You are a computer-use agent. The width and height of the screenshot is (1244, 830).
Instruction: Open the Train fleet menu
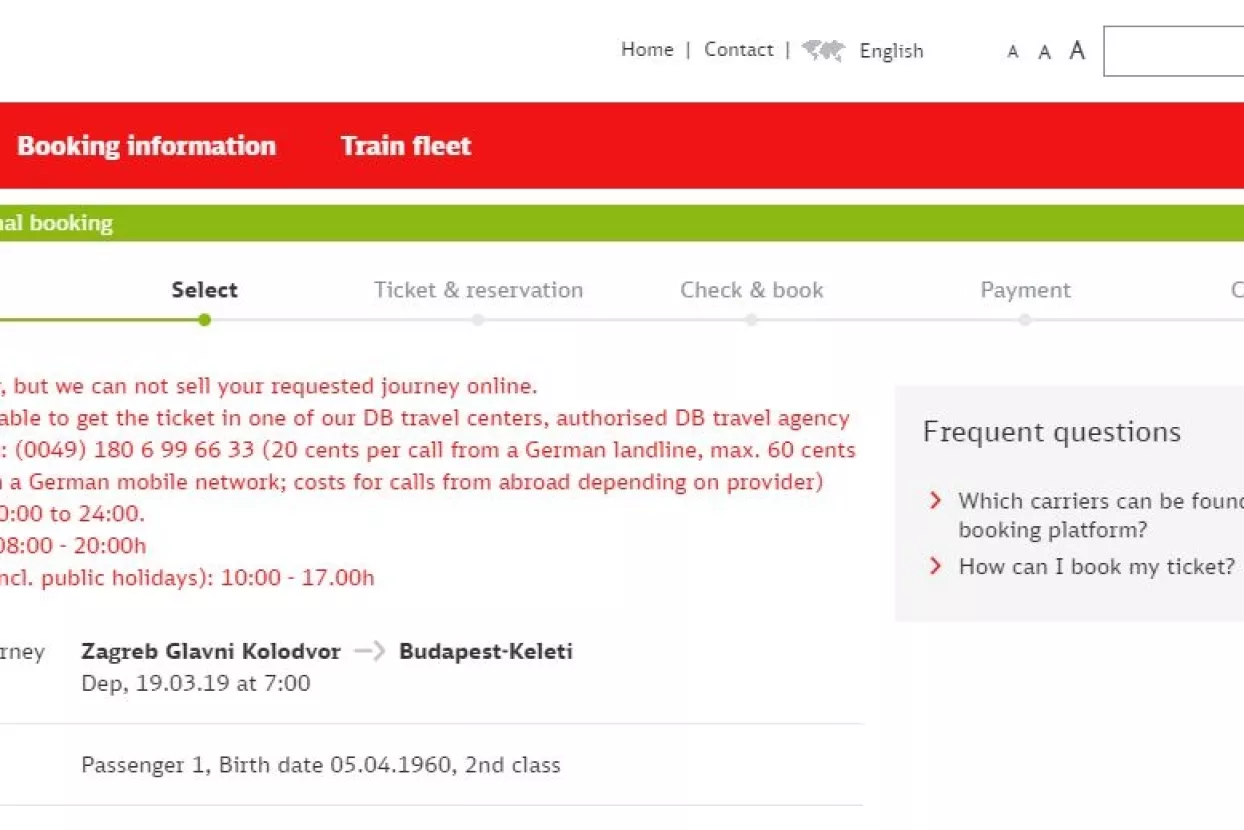406,146
